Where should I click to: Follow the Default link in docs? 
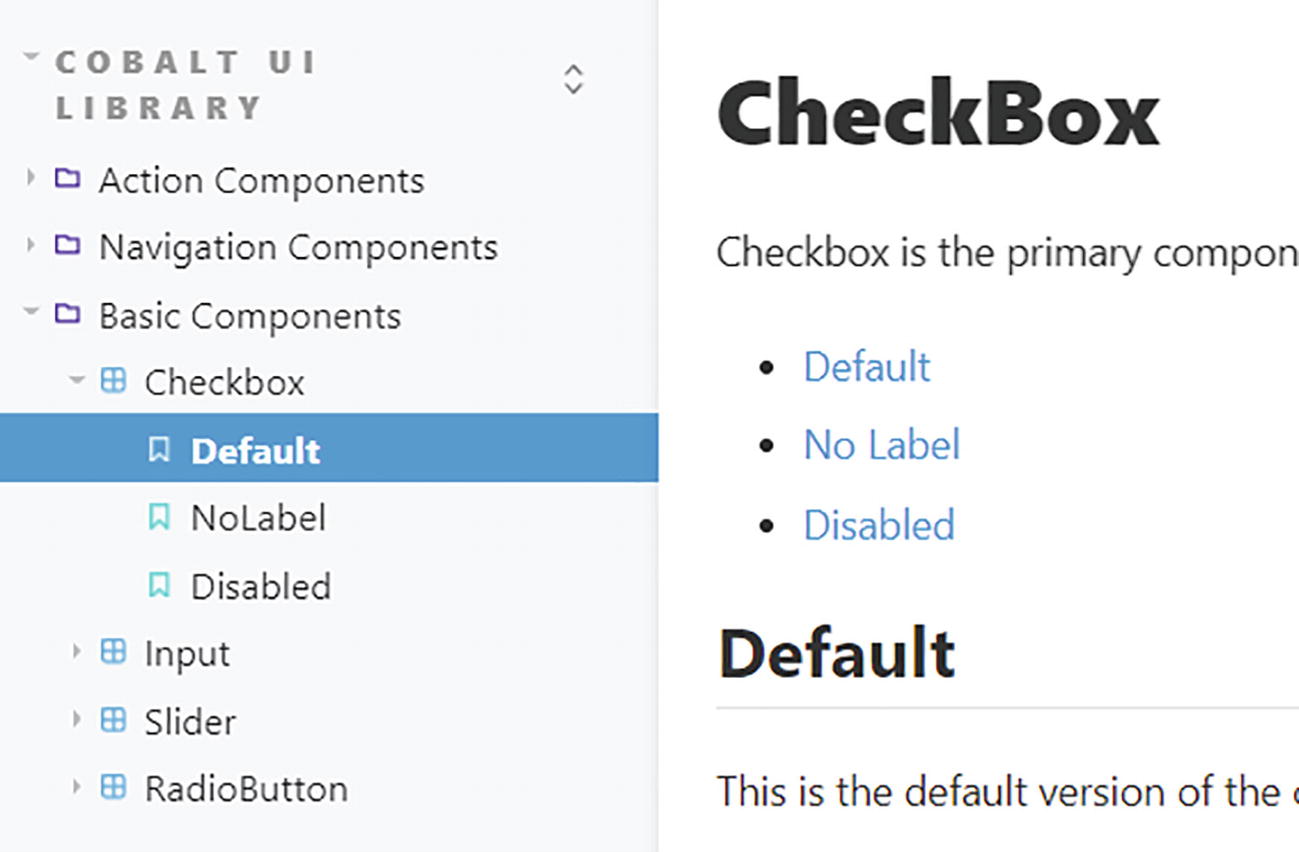[866, 367]
